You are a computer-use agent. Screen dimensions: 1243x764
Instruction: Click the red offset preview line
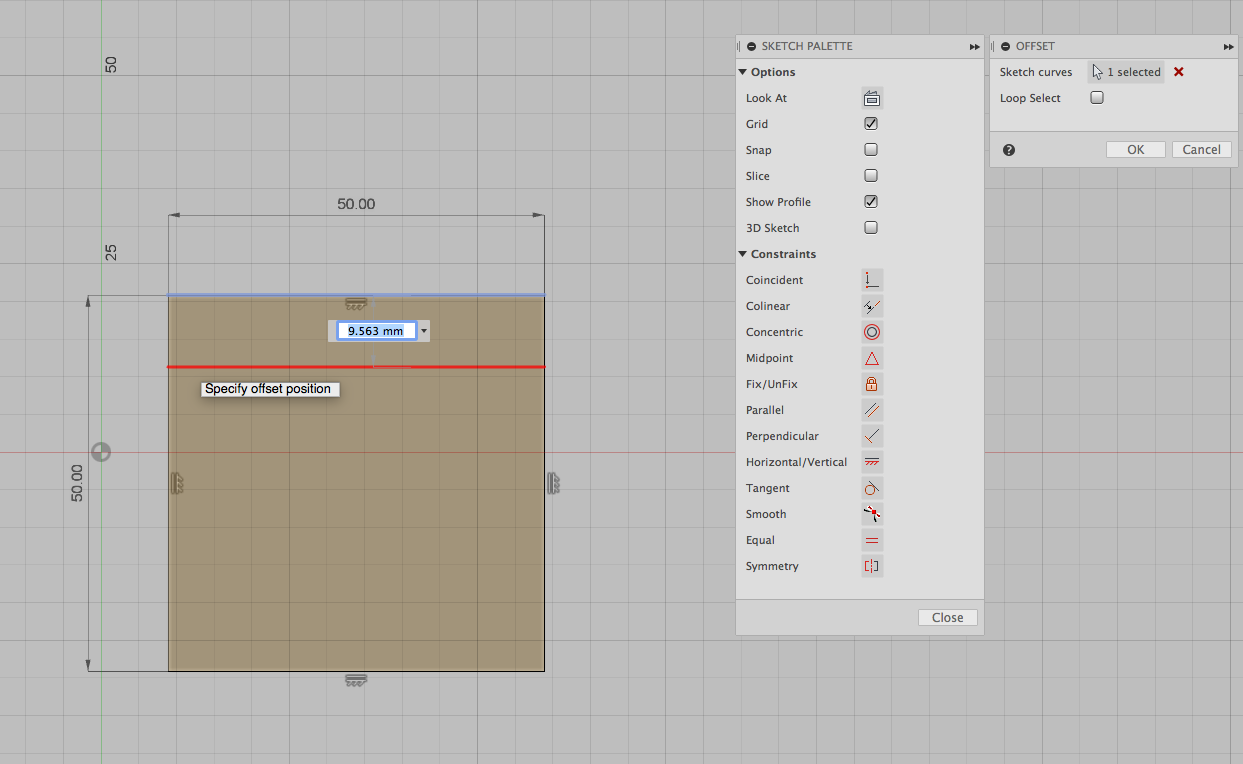(x=356, y=367)
